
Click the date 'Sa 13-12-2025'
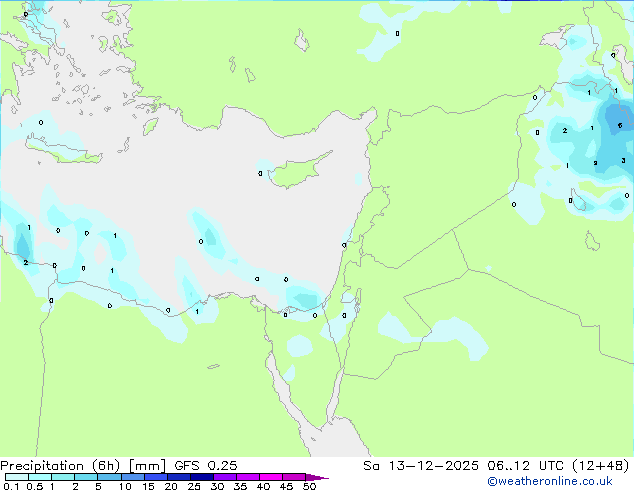coord(421,466)
